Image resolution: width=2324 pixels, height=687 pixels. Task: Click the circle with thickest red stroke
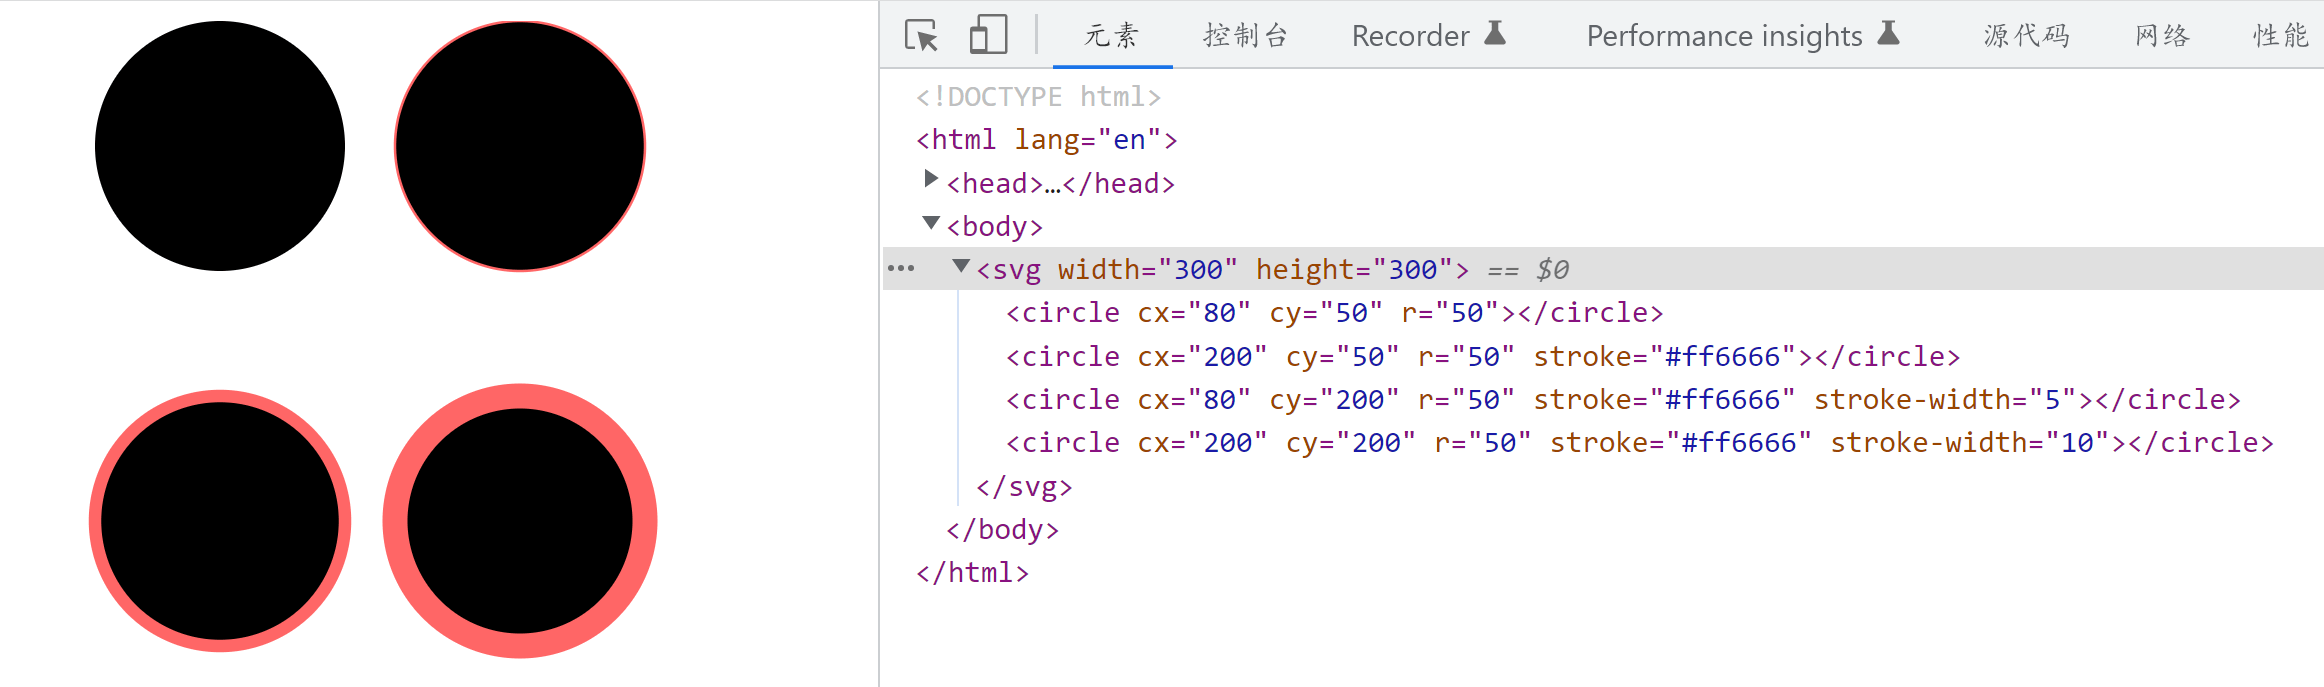pos(520,521)
